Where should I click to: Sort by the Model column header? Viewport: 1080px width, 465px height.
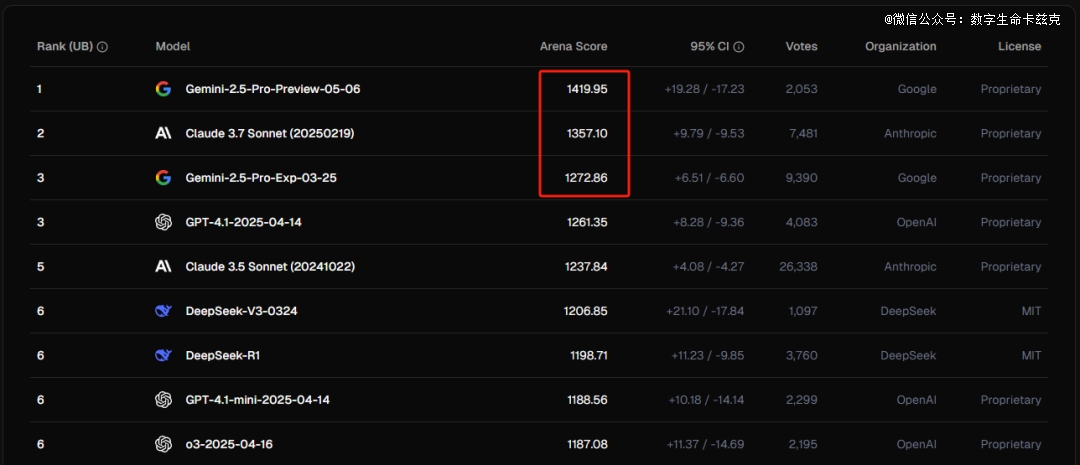[173, 47]
